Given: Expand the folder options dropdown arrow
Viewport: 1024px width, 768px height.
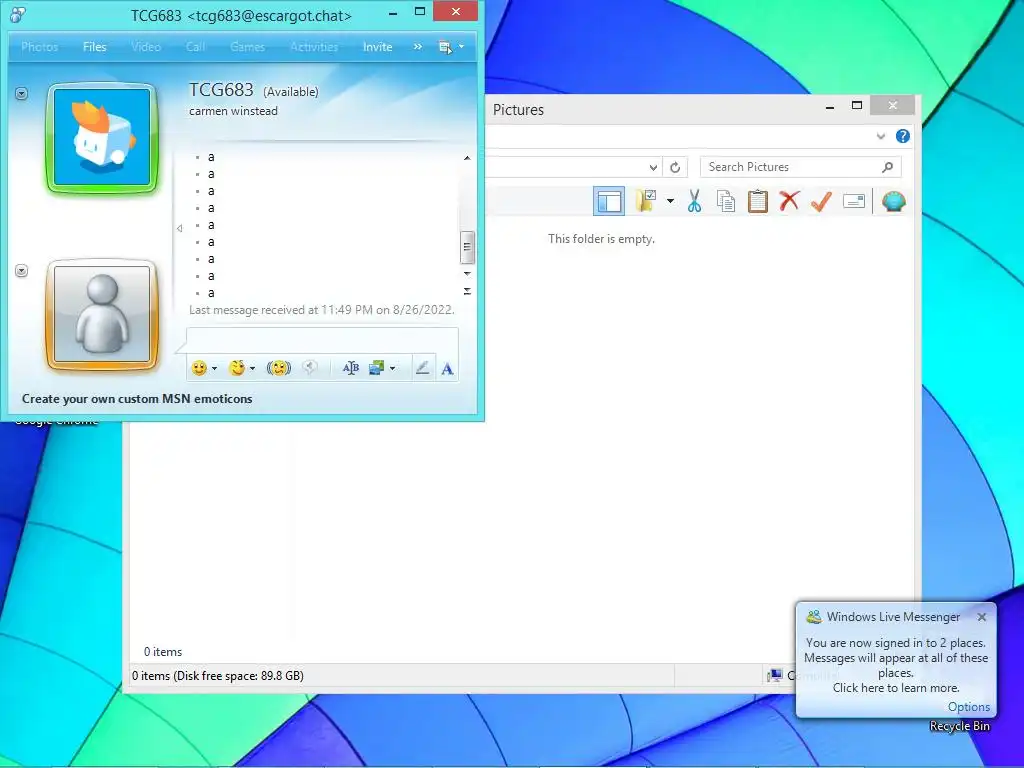Looking at the screenshot, I should [x=670, y=201].
